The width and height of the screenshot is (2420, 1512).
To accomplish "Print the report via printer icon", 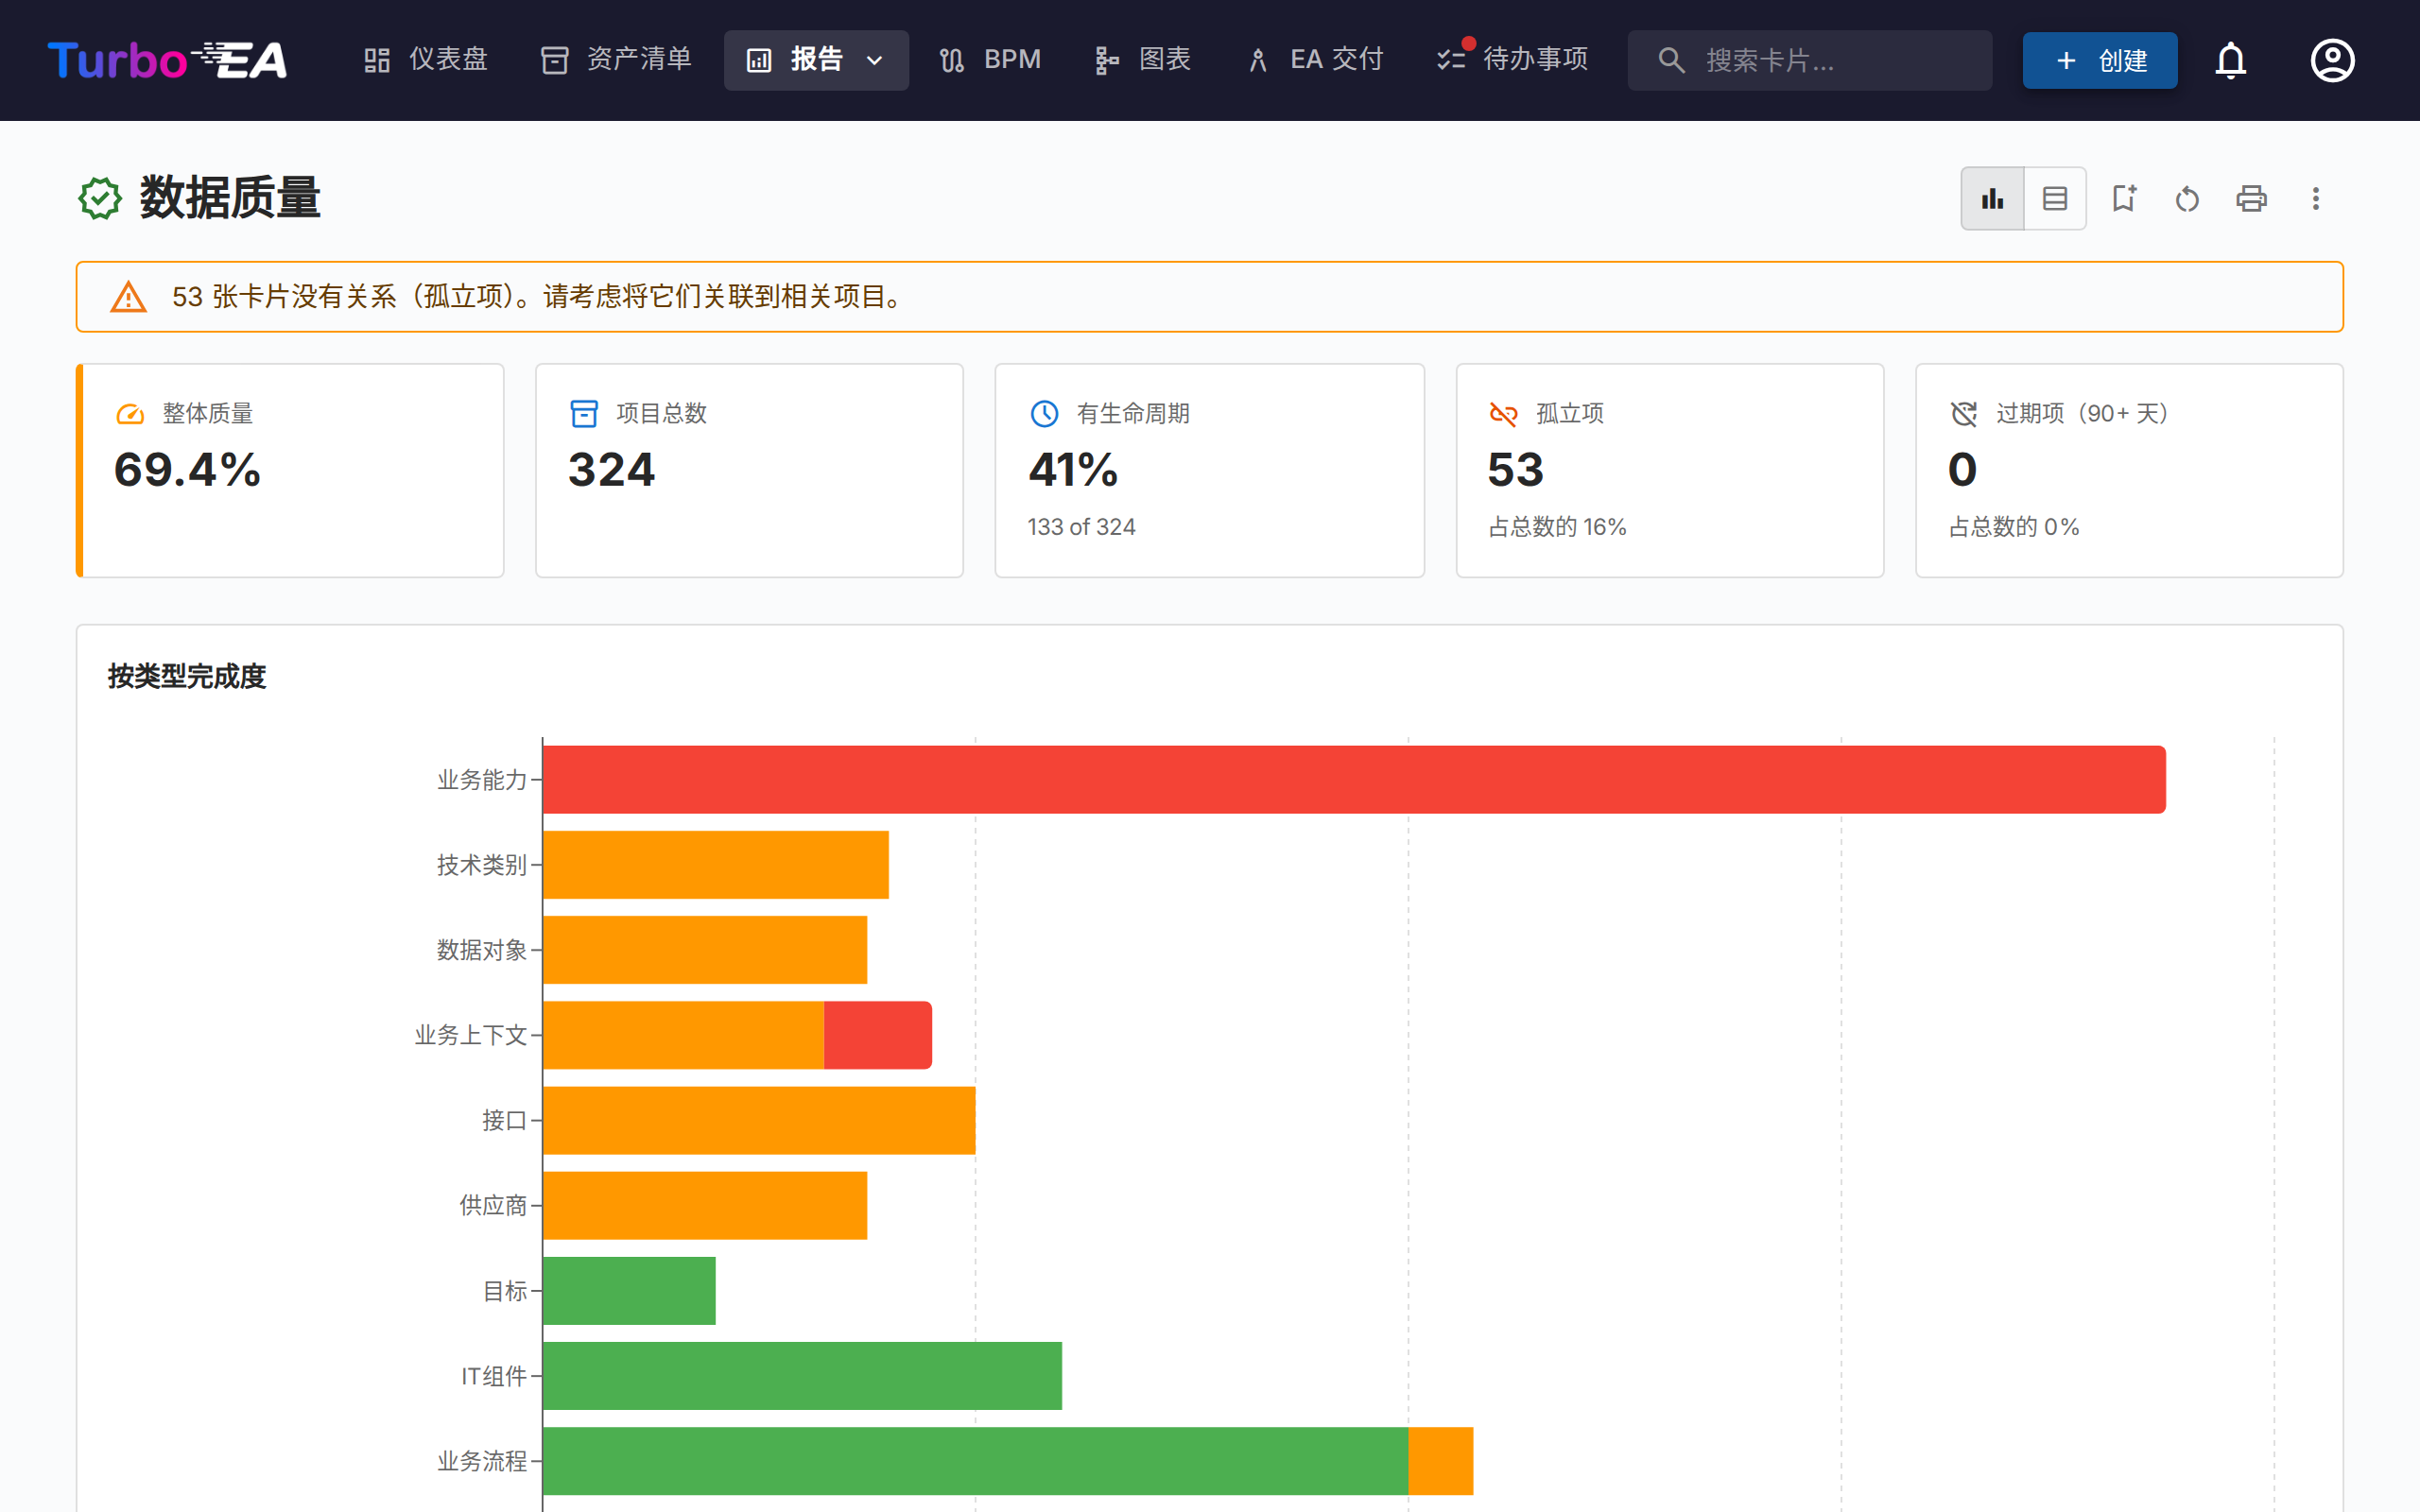I will coord(2251,199).
